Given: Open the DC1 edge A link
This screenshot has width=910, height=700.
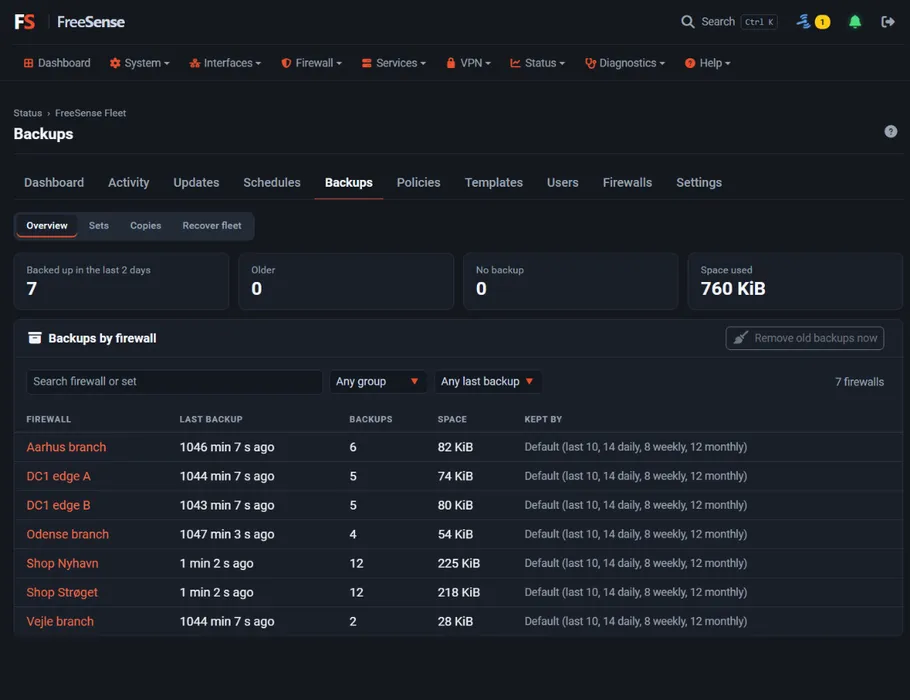Looking at the screenshot, I should pyautogui.click(x=59, y=476).
